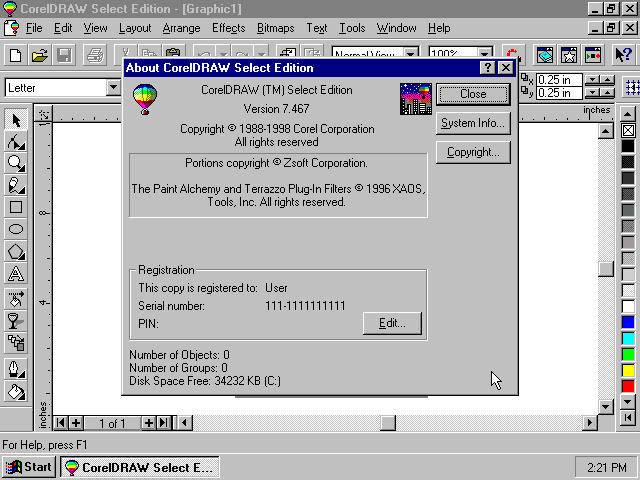
Task: Pick the green color swatch
Action: click(x=628, y=354)
